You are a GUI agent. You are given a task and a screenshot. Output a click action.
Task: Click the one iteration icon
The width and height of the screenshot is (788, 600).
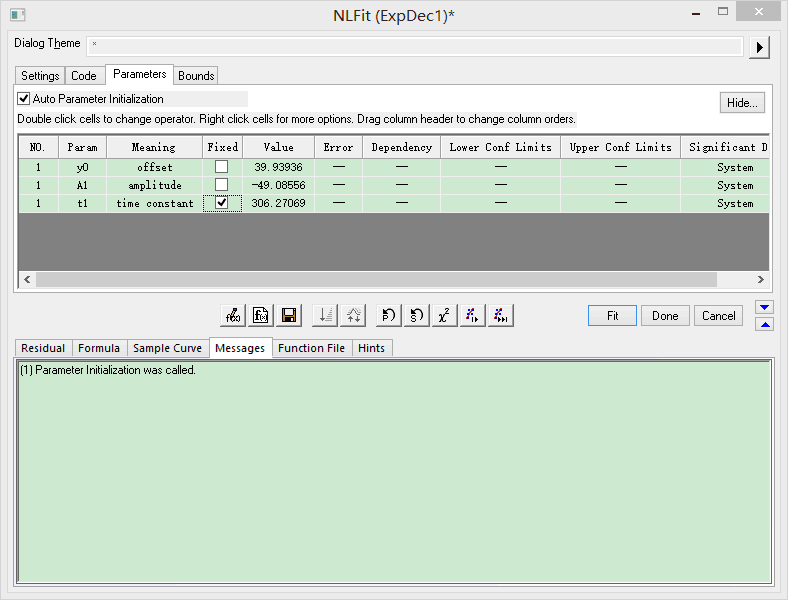(x=473, y=315)
